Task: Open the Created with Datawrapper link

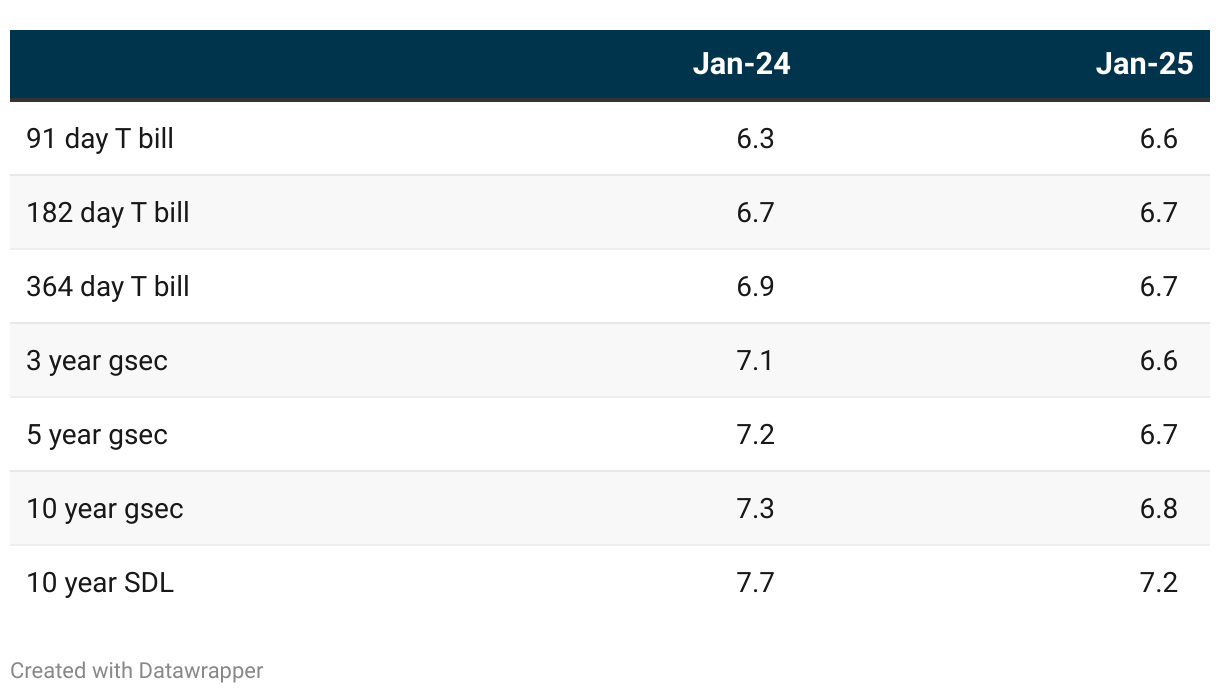Action: 137,670
